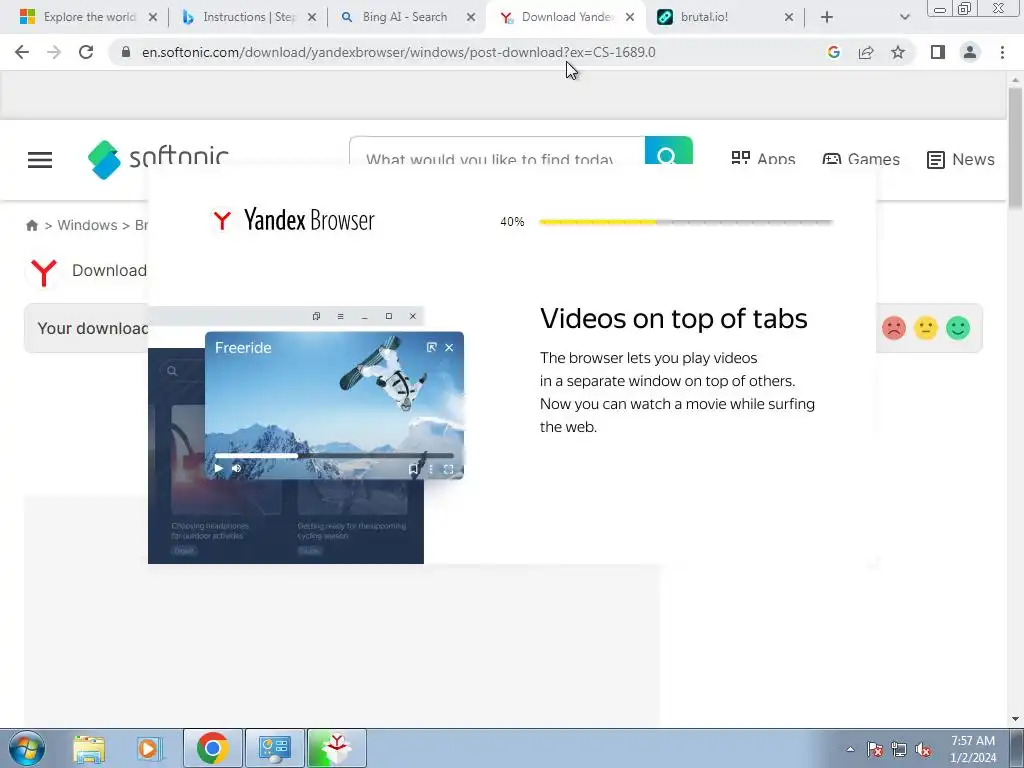Click the bookmark icon in Freeride video
The image size is (1024, 768).
click(x=413, y=470)
